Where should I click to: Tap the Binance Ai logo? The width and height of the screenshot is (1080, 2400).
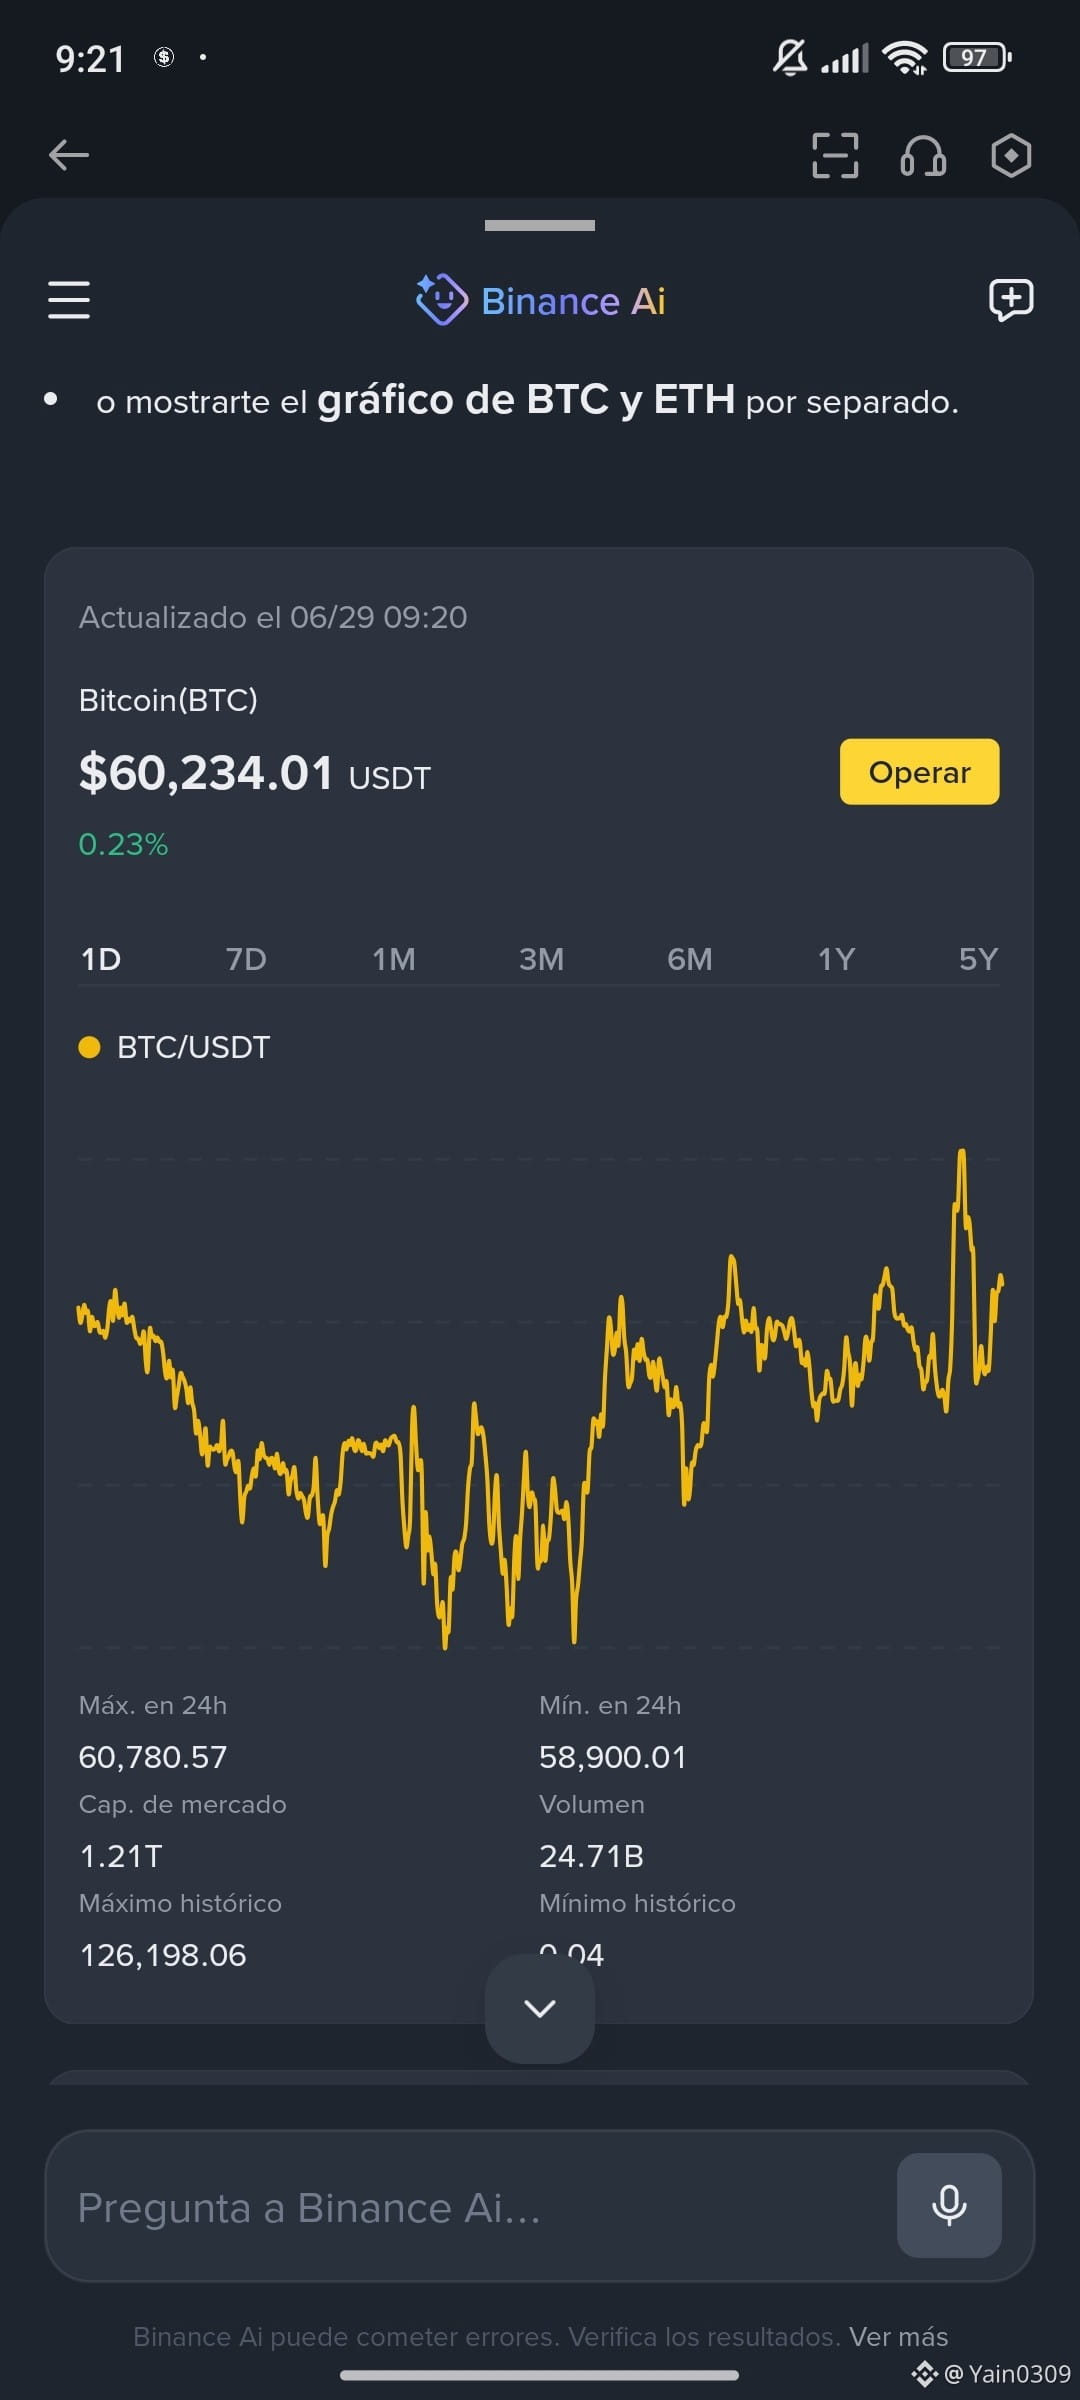coord(540,300)
